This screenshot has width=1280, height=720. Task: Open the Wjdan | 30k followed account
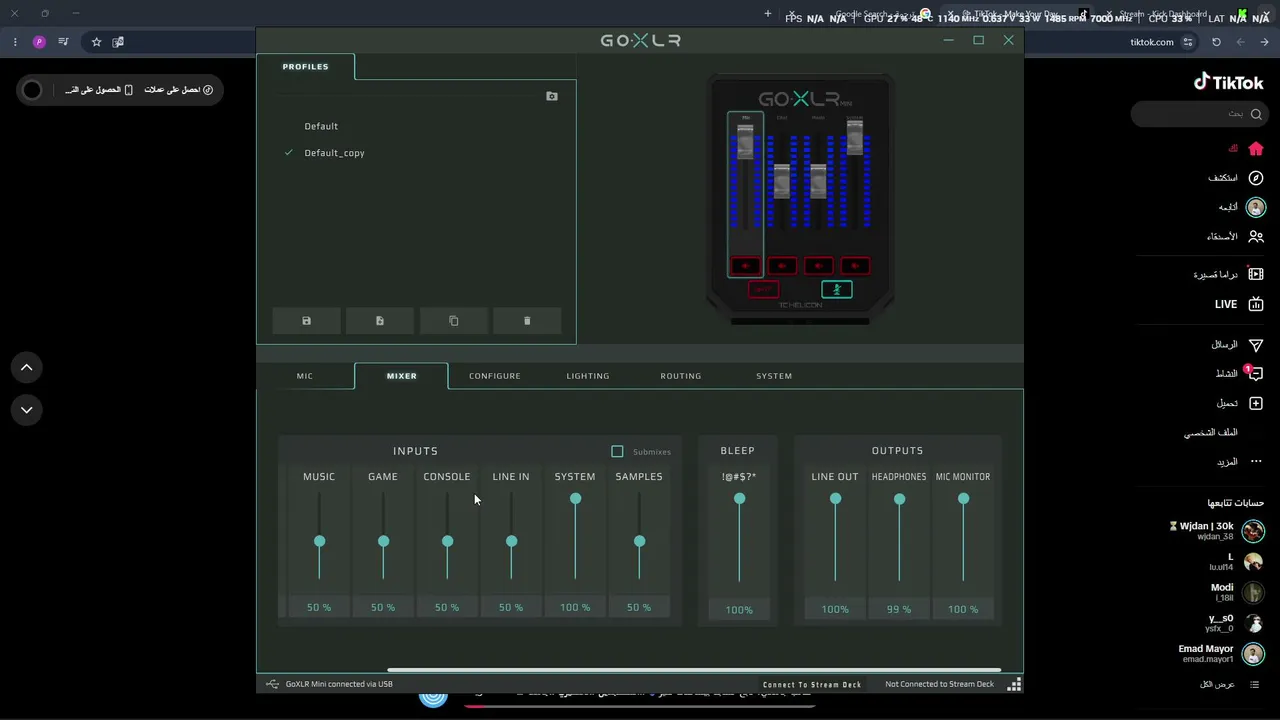(1217, 531)
